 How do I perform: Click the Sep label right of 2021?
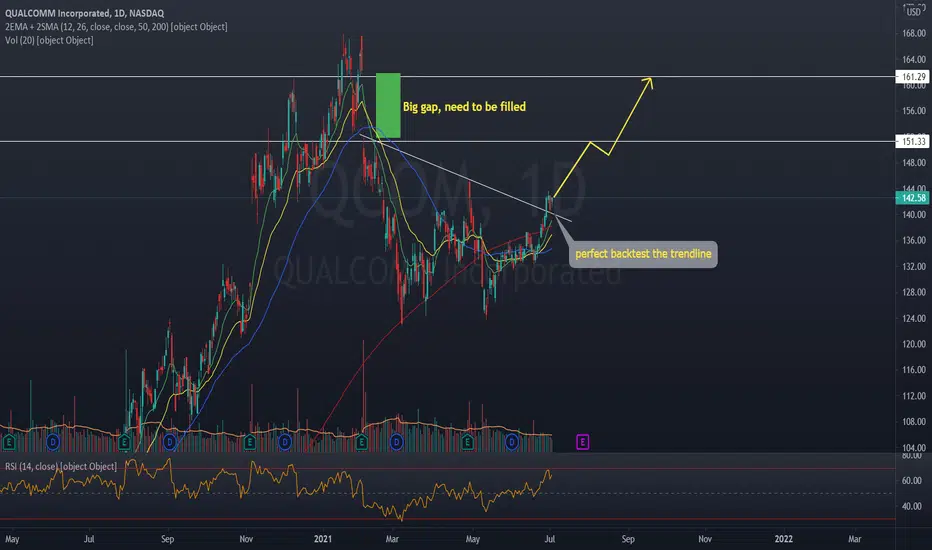[x=628, y=539]
